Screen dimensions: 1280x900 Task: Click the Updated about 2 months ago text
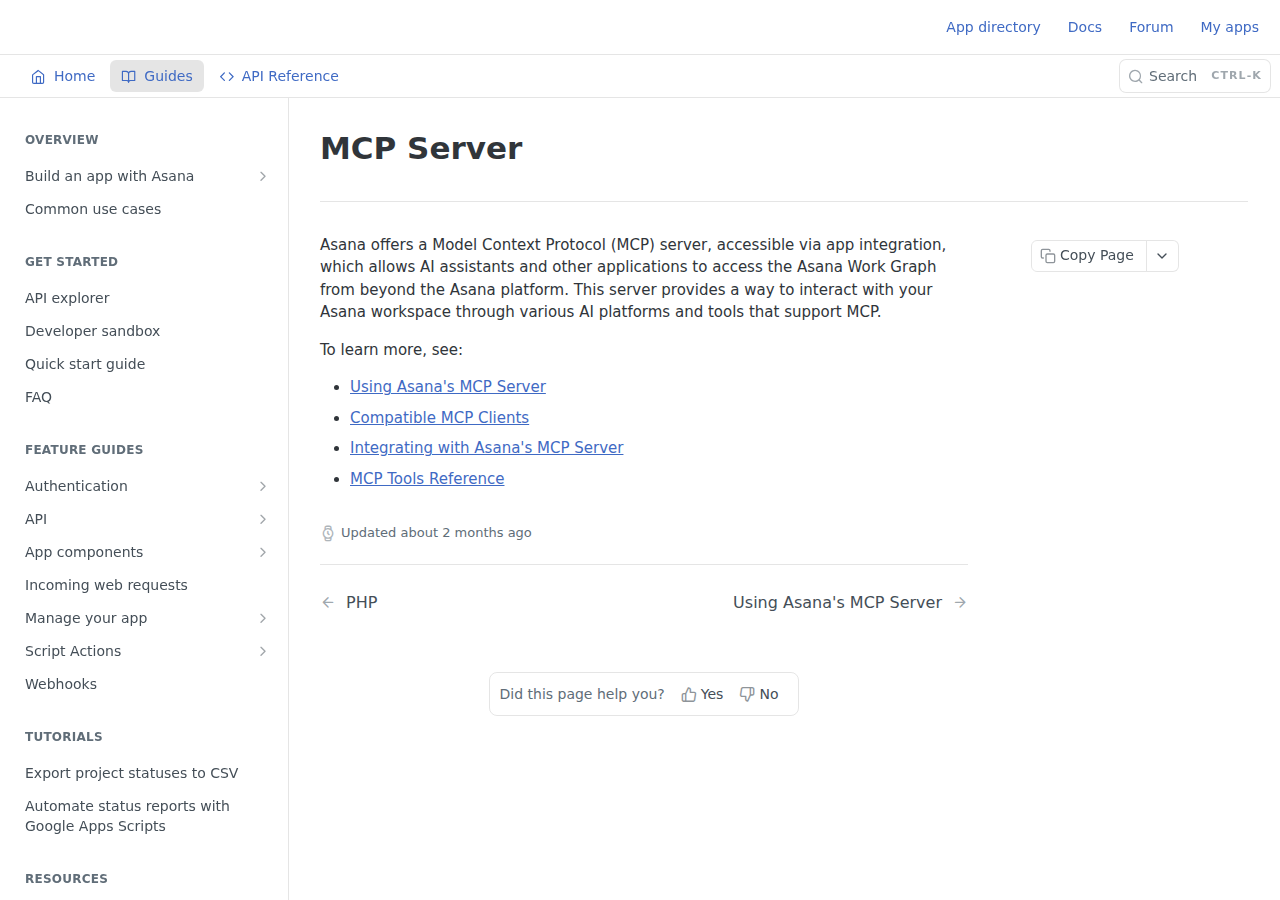[x=436, y=533]
